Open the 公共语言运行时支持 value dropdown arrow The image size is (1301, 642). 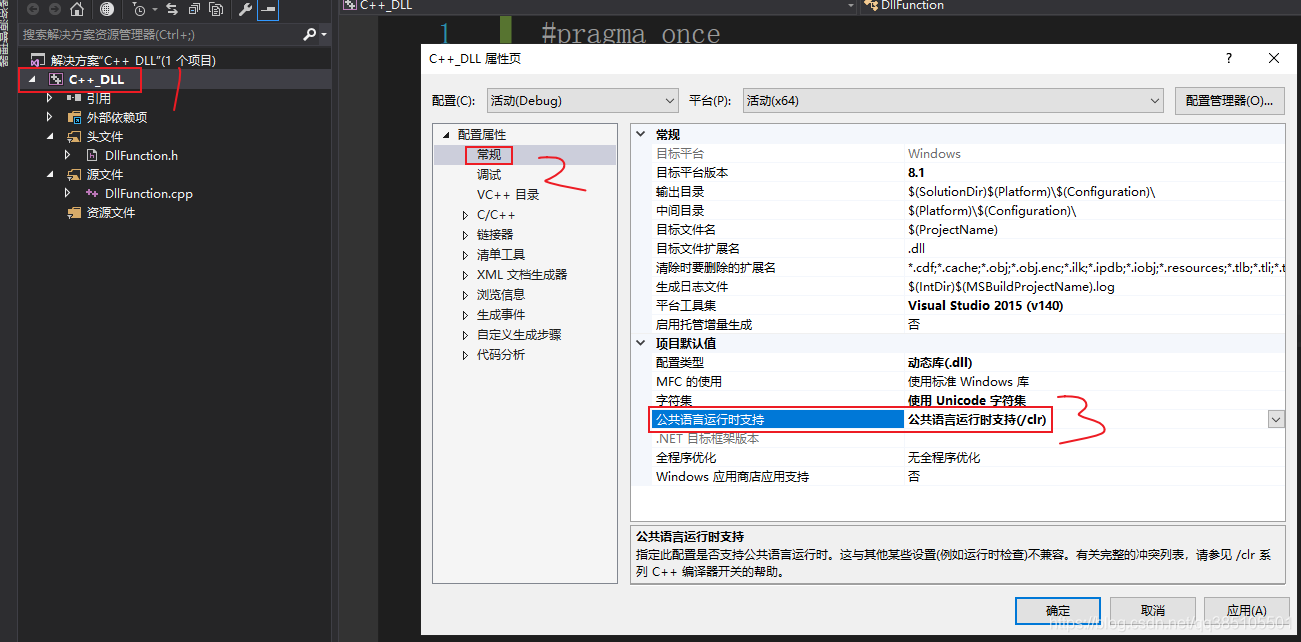(1275, 420)
